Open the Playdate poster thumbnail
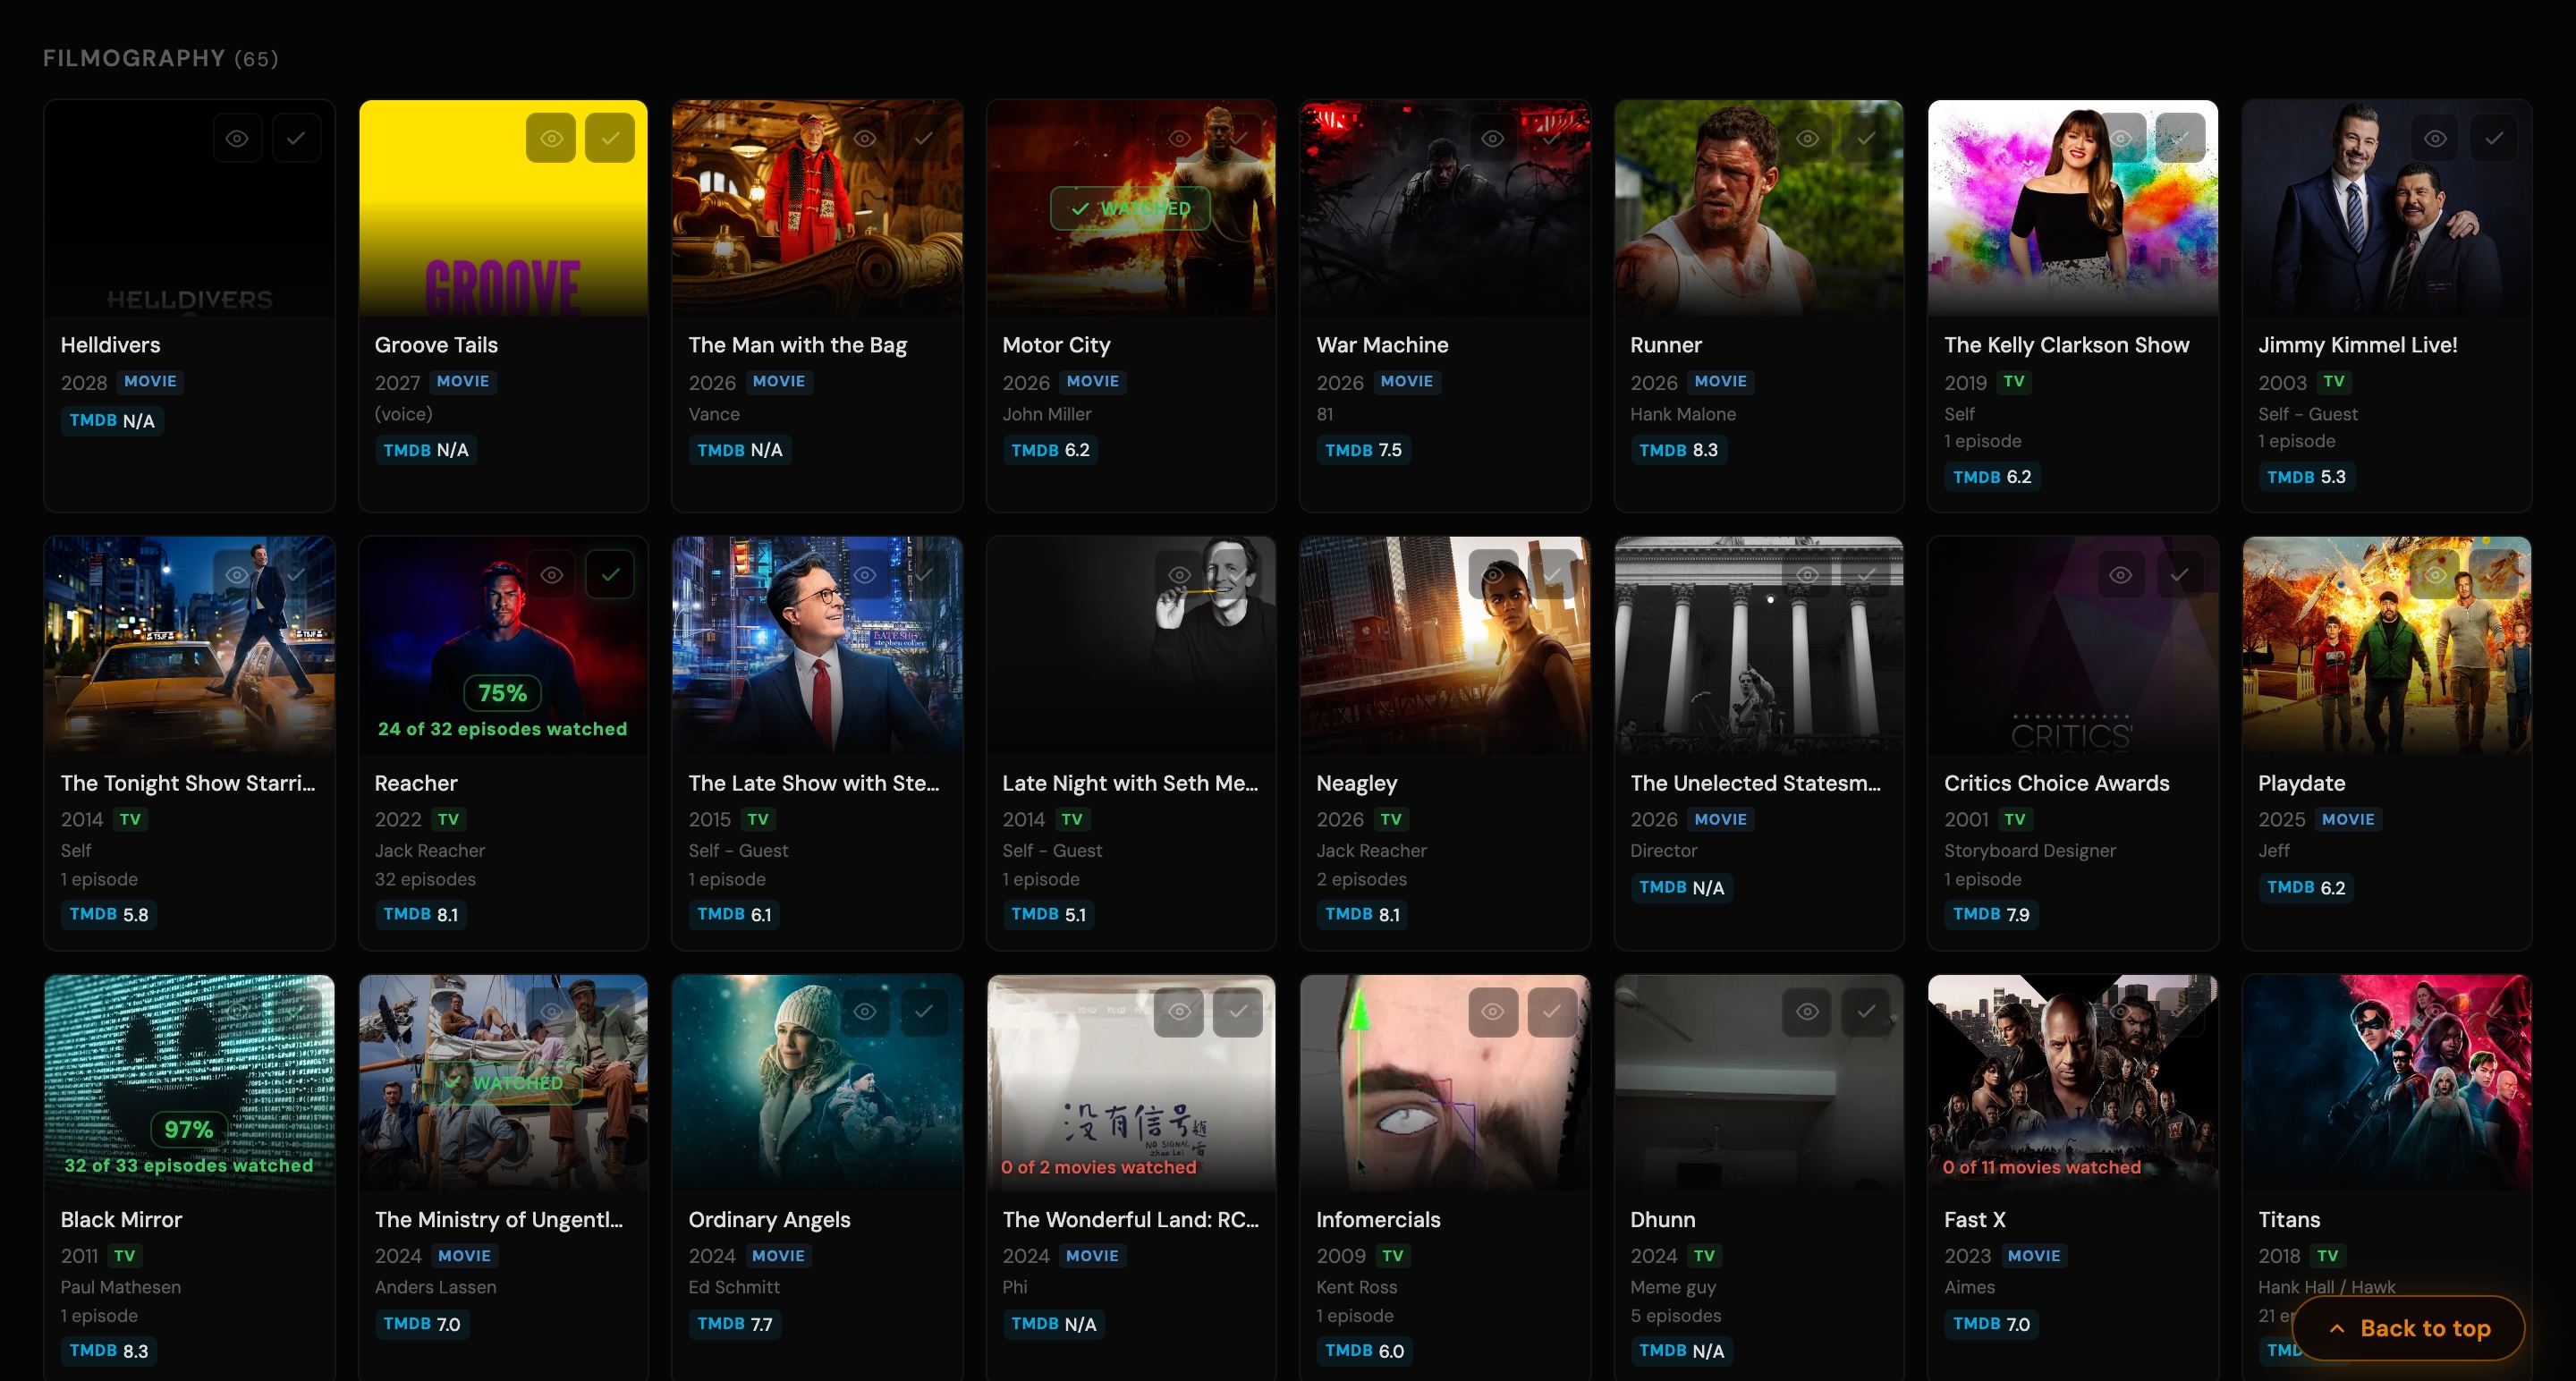2576x1381 pixels. pos(2387,645)
